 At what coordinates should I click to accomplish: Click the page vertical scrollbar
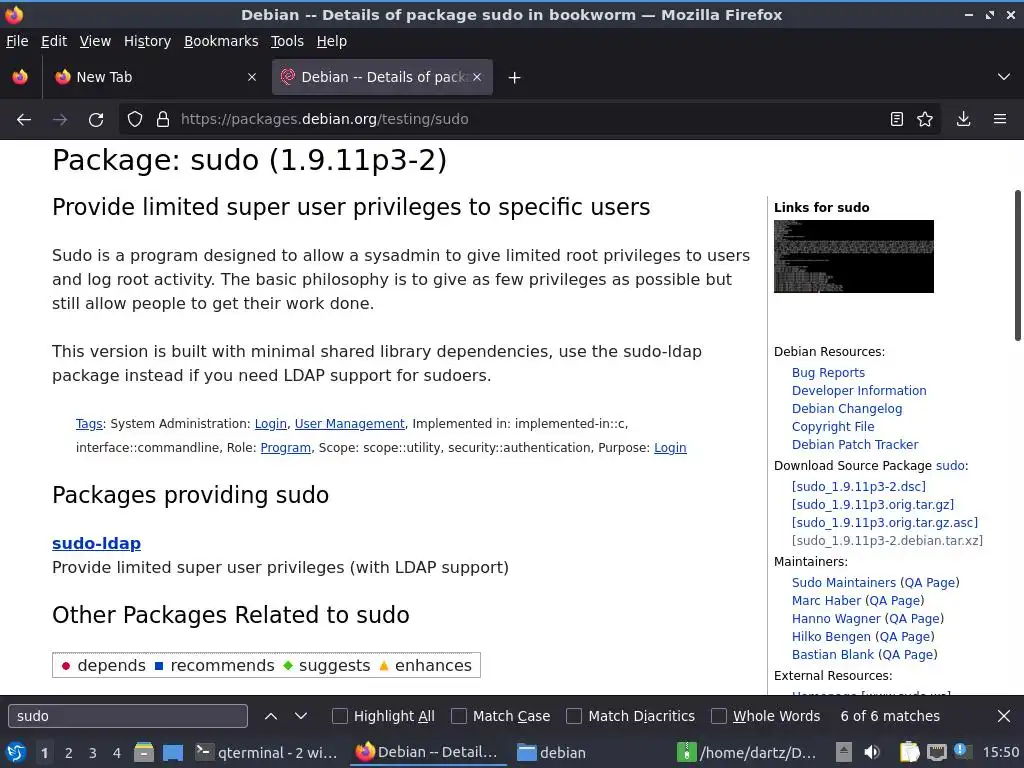pos(1017,265)
